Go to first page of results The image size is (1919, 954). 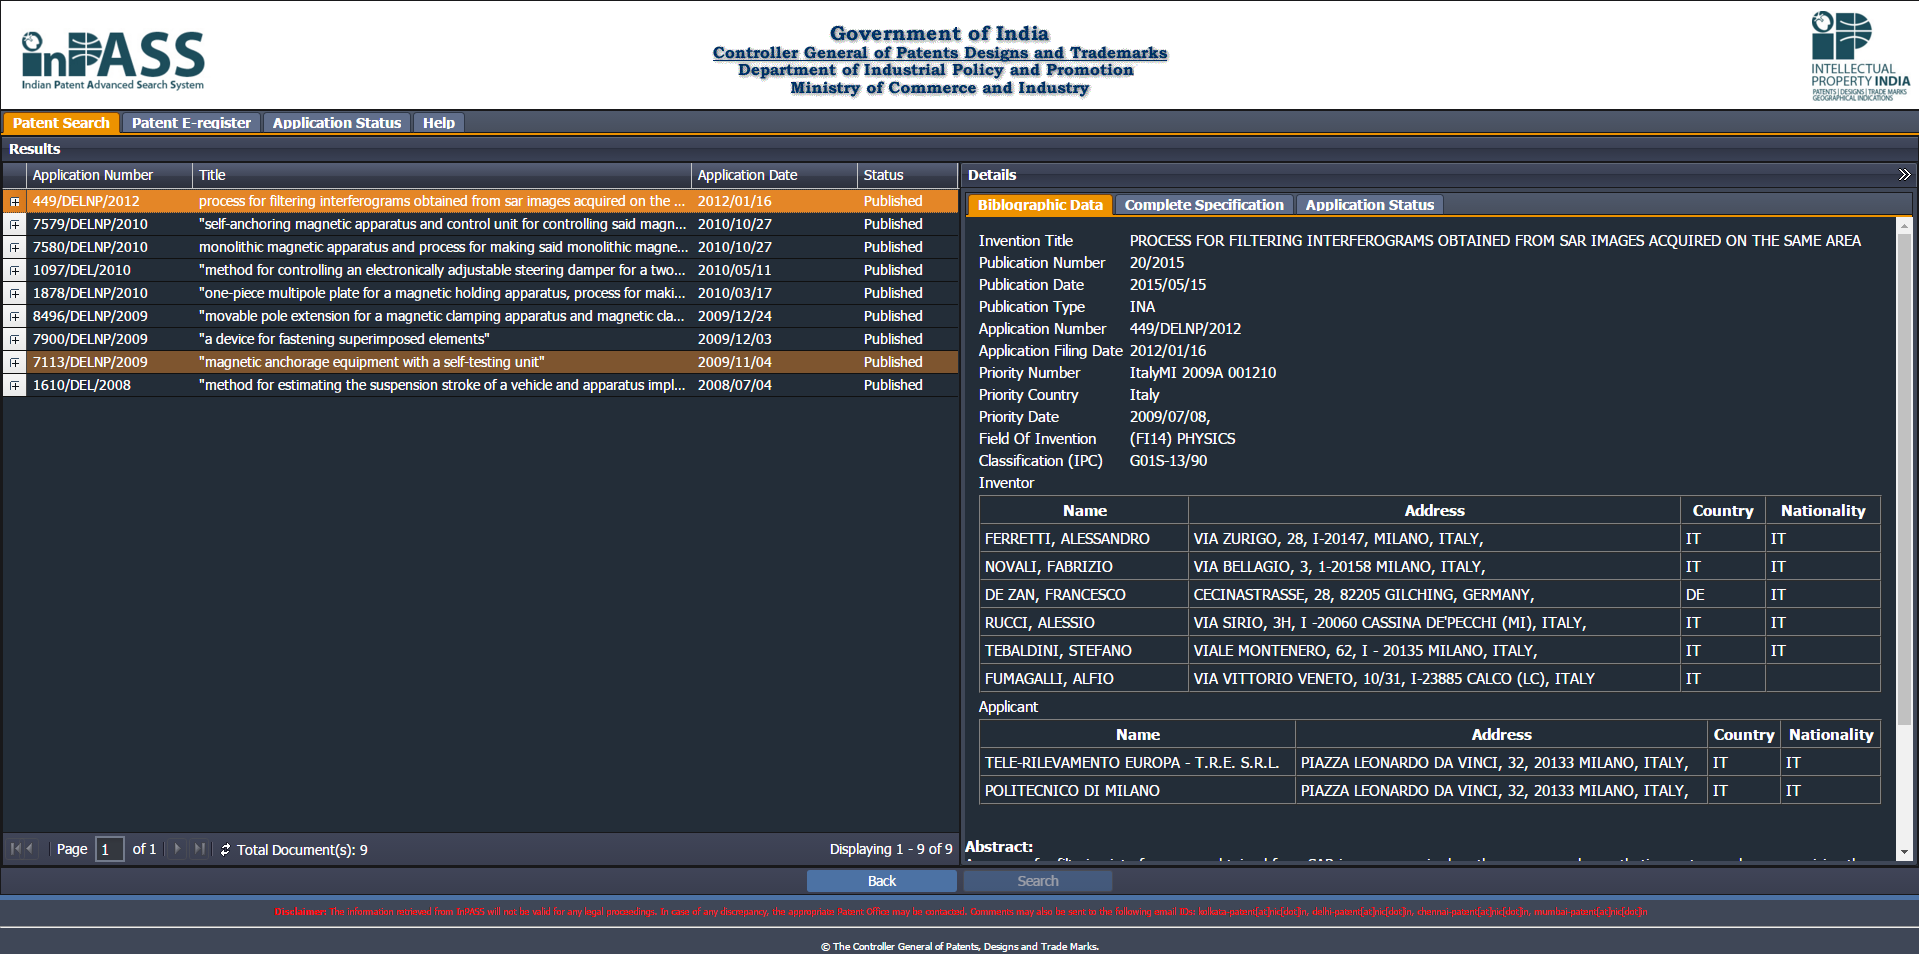tap(15, 849)
